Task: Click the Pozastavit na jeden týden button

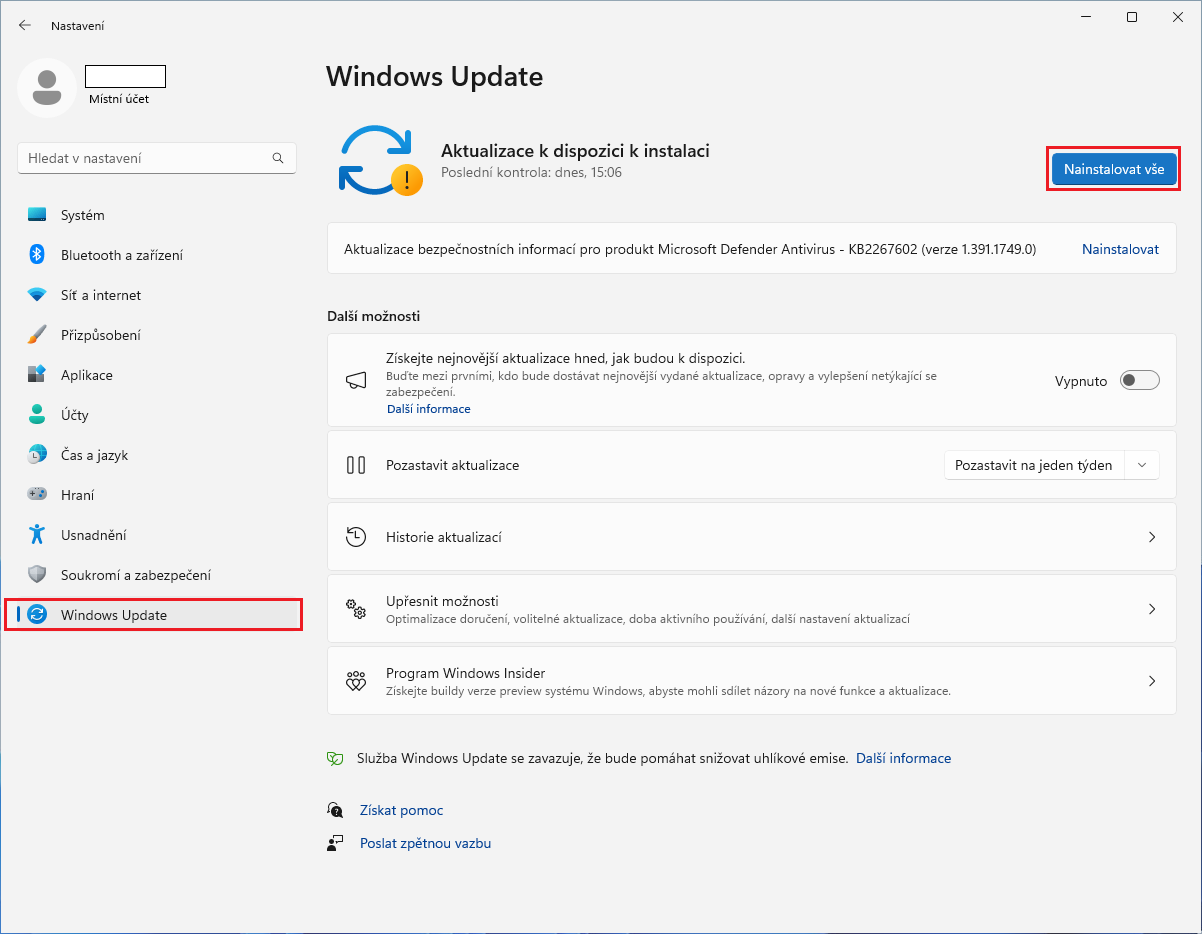Action: (1034, 465)
